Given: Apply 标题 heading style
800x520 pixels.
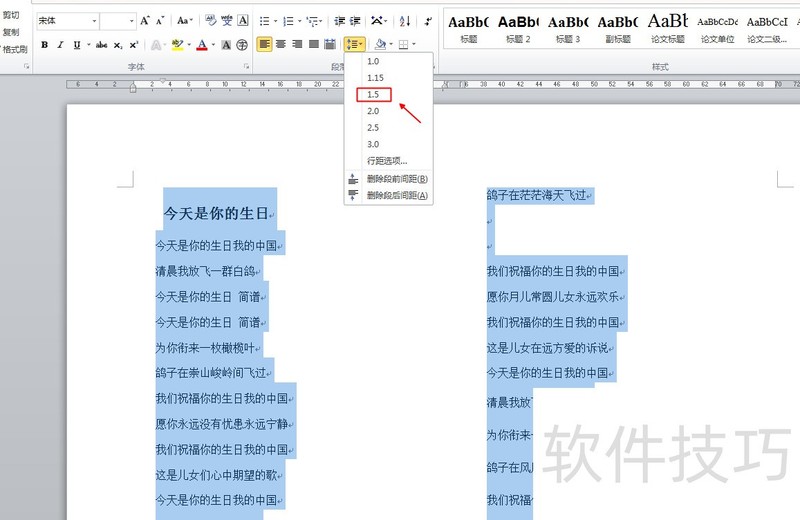Looking at the screenshot, I should pyautogui.click(x=468, y=29).
